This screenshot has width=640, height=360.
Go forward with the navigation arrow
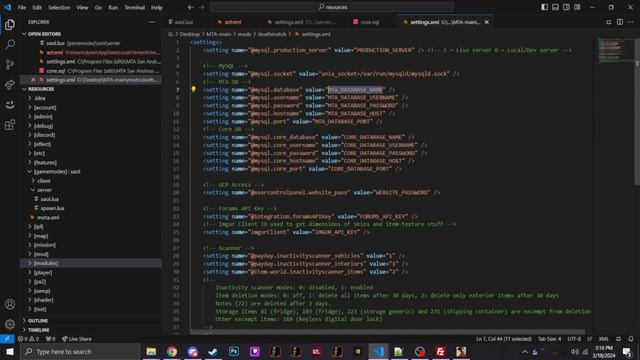click(202, 7)
